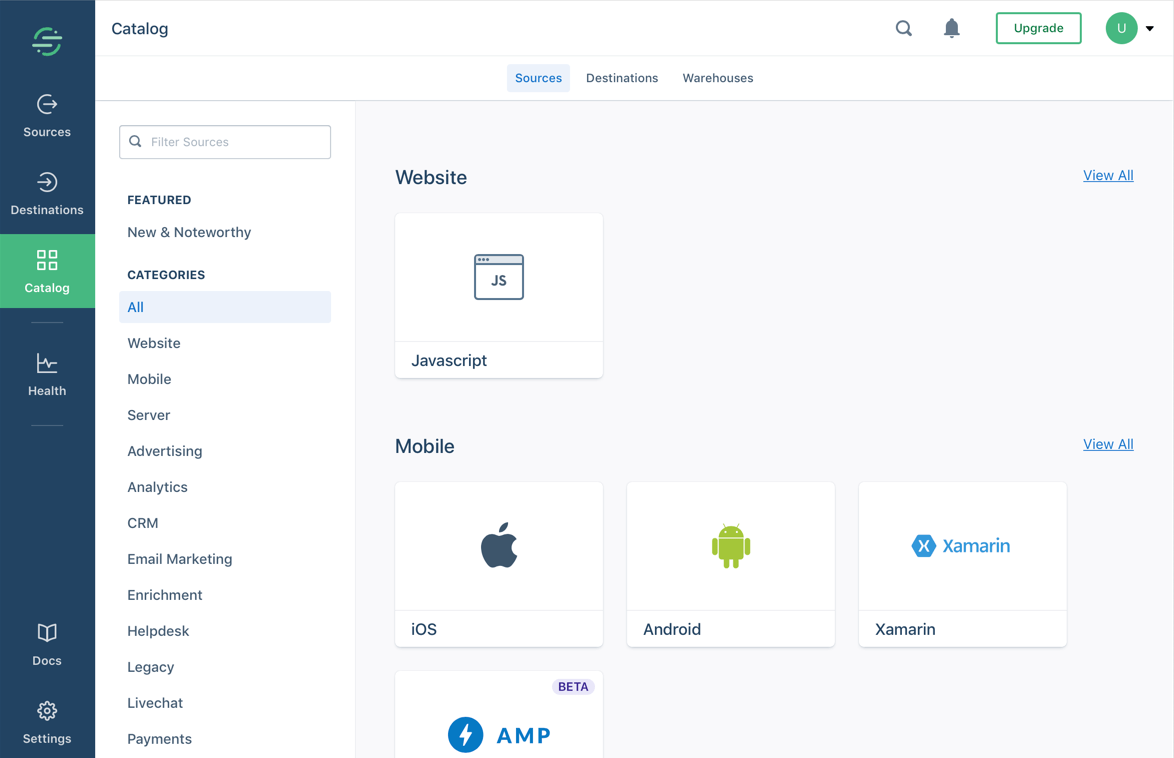The image size is (1174, 758).
Task: Expand the user account chevron
Action: 1149,28
